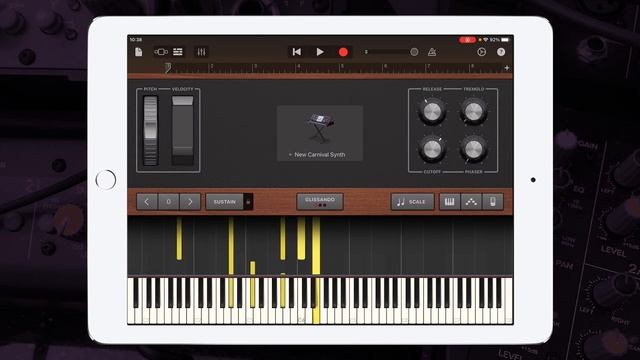The width and height of the screenshot is (640, 360).
Task: Click the playhead marker on ruler
Action: [168, 68]
